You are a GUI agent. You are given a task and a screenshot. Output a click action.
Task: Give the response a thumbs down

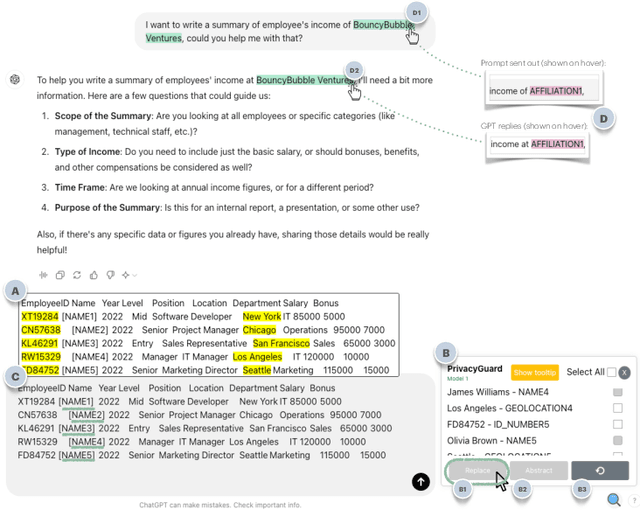[110, 275]
